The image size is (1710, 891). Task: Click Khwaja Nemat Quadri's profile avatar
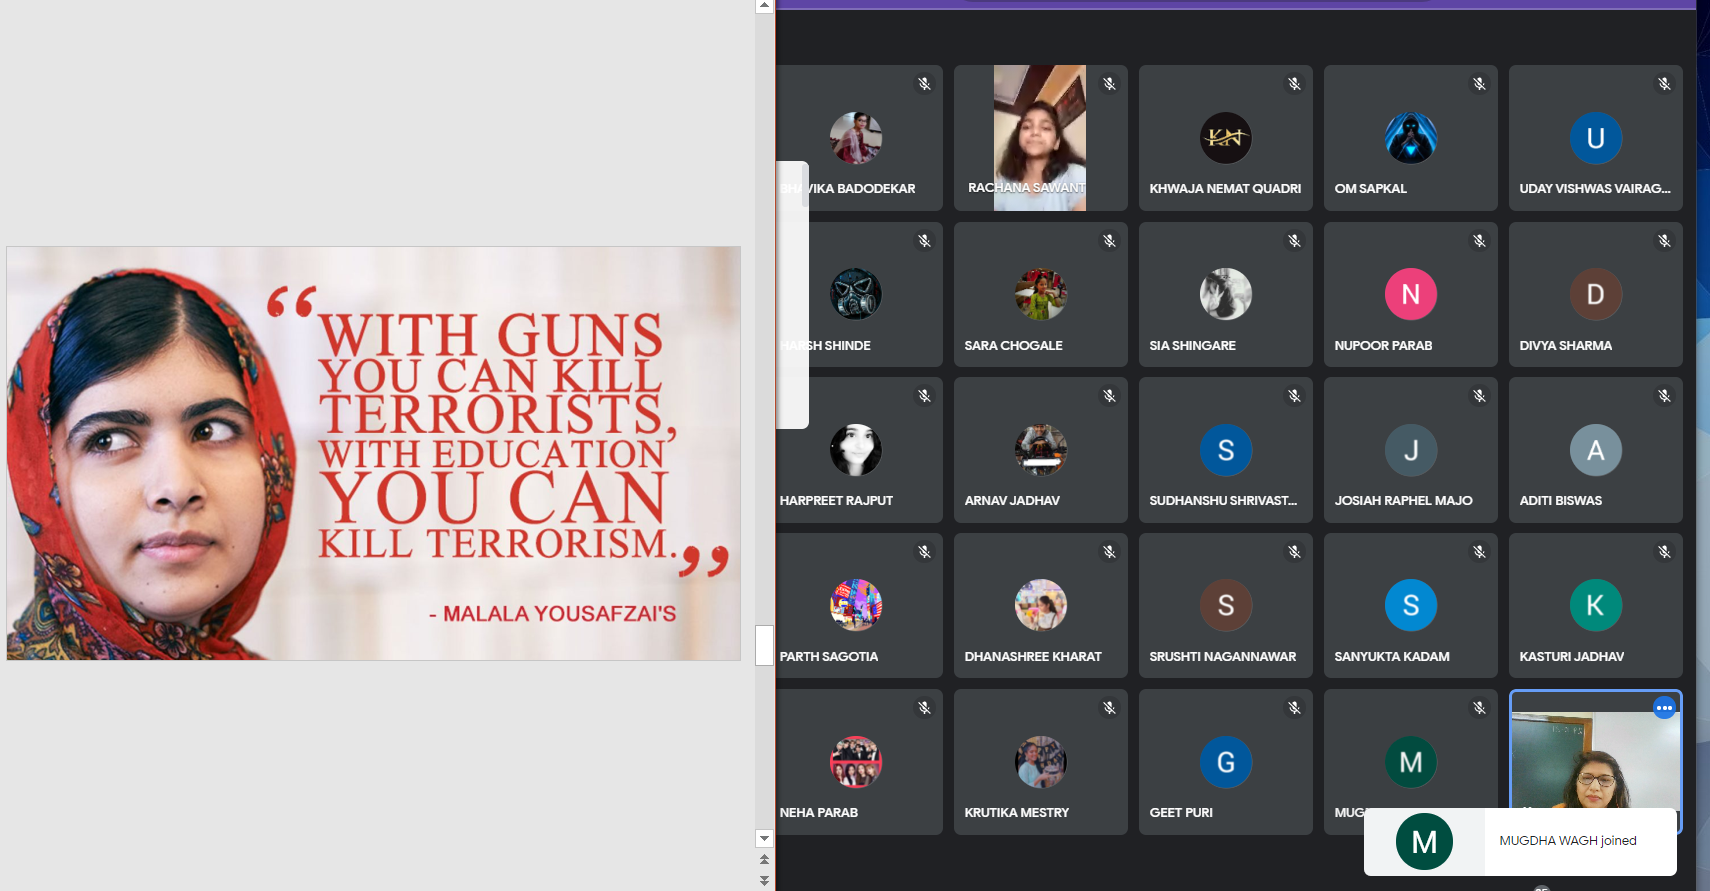pyautogui.click(x=1225, y=138)
